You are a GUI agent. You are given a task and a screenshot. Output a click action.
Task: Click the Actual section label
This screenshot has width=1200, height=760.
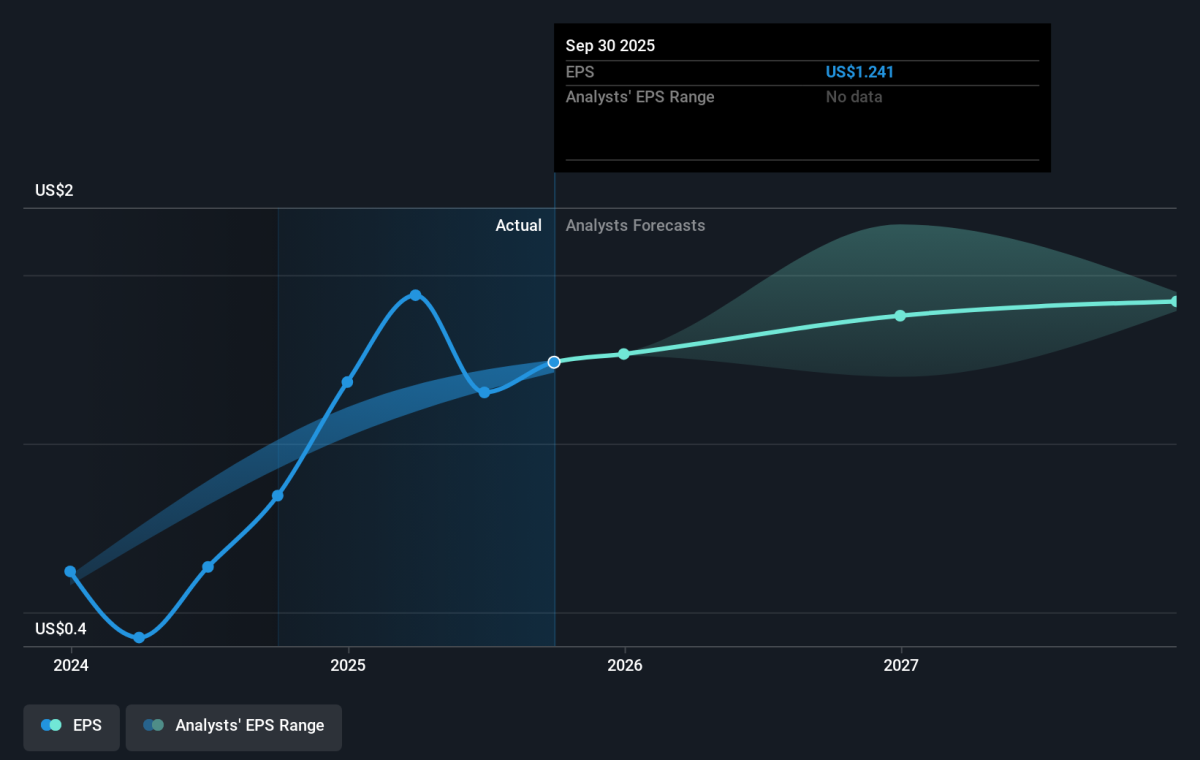click(518, 226)
